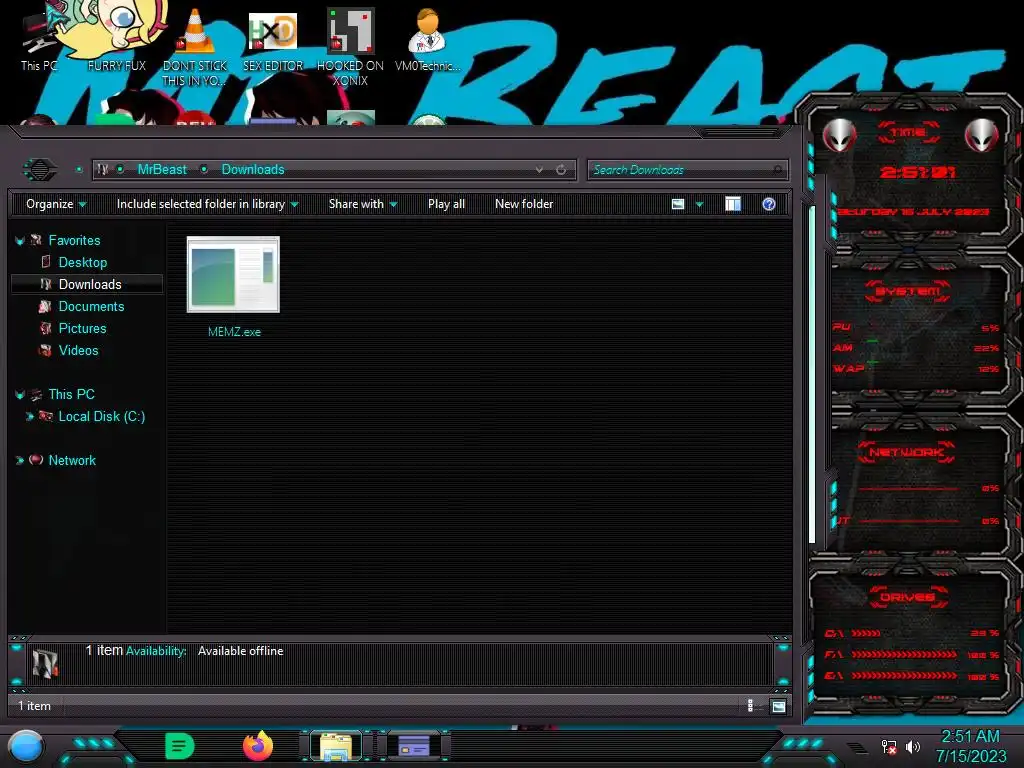Click Play all in the toolbar
This screenshot has height=768, width=1024.
(x=446, y=204)
